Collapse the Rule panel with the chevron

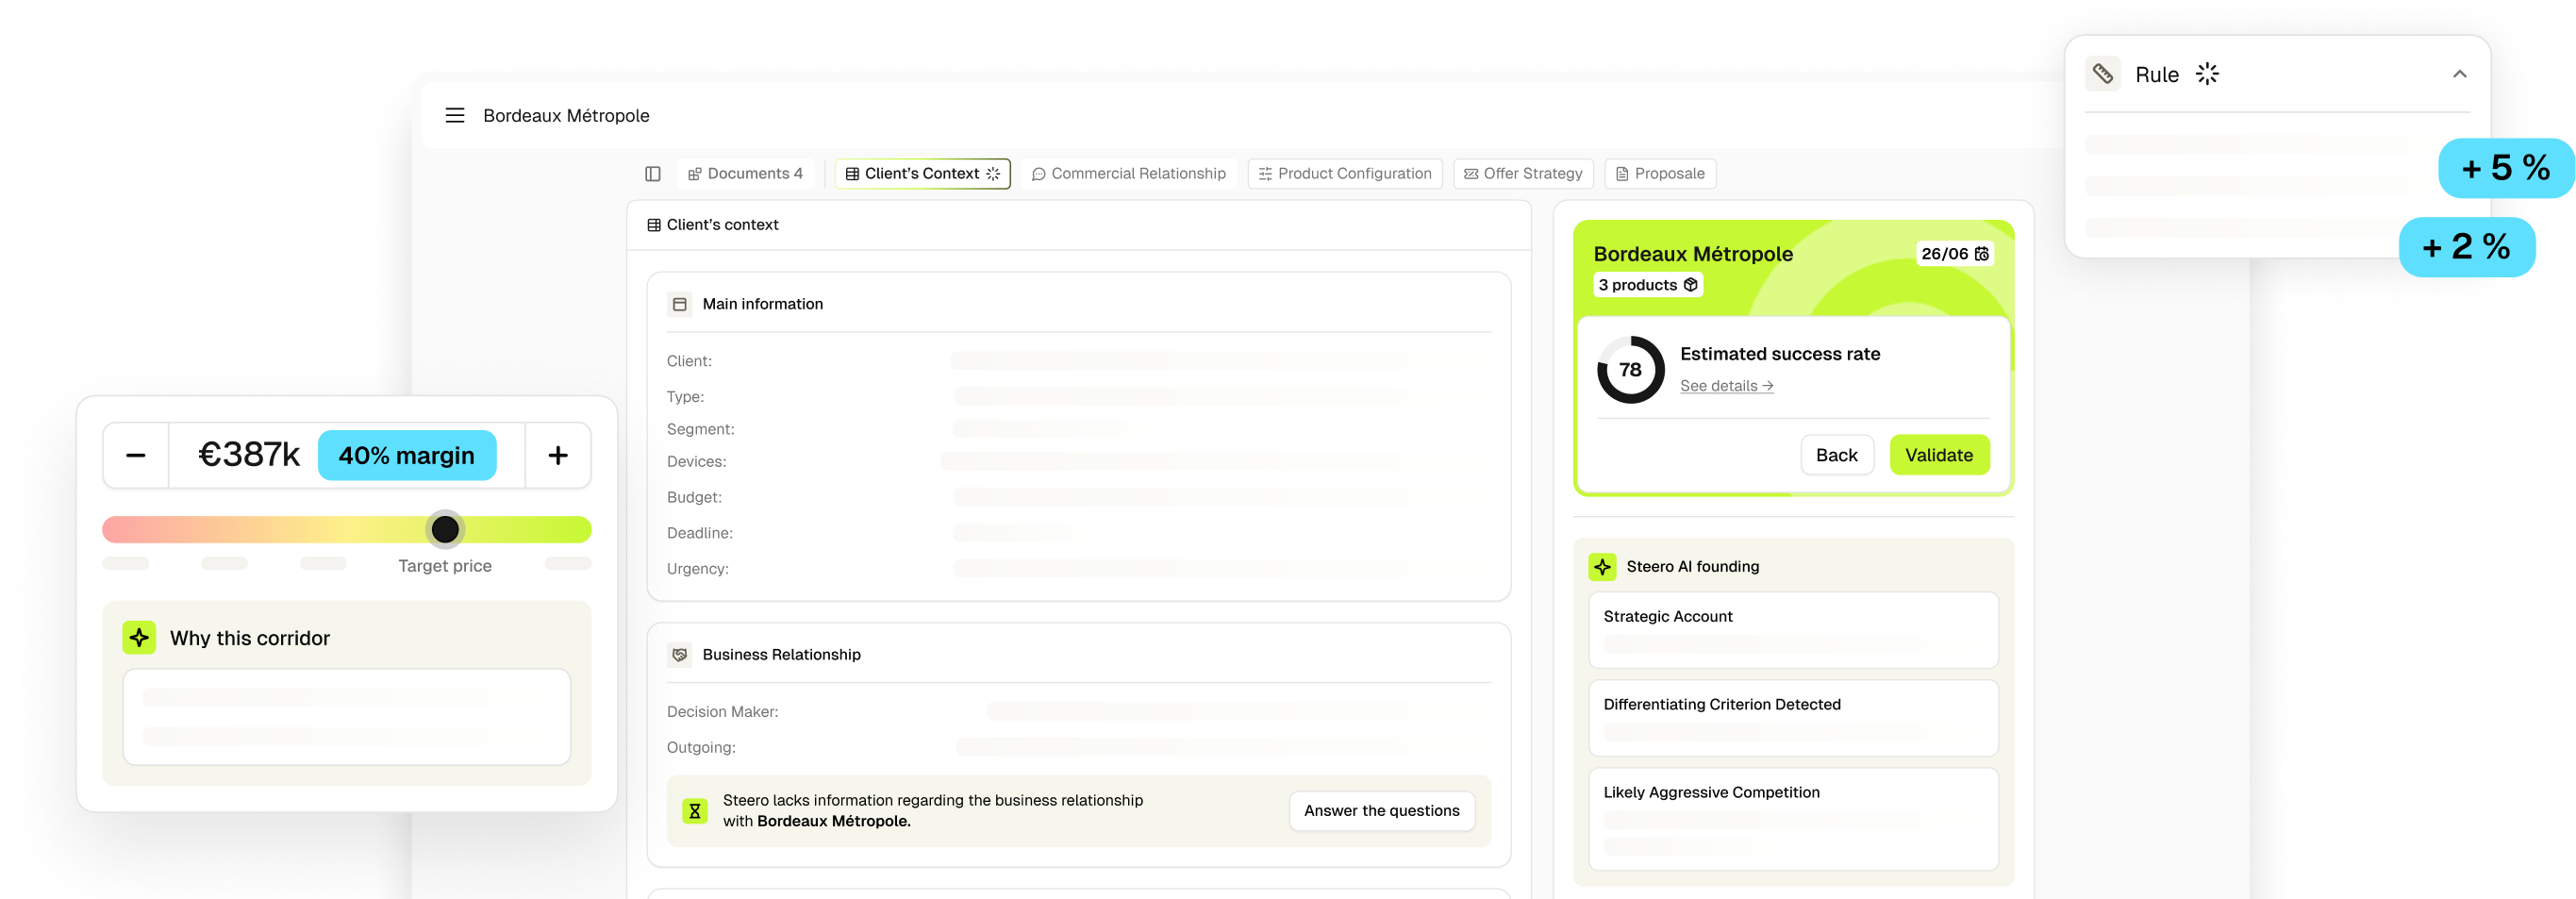[x=2460, y=74]
